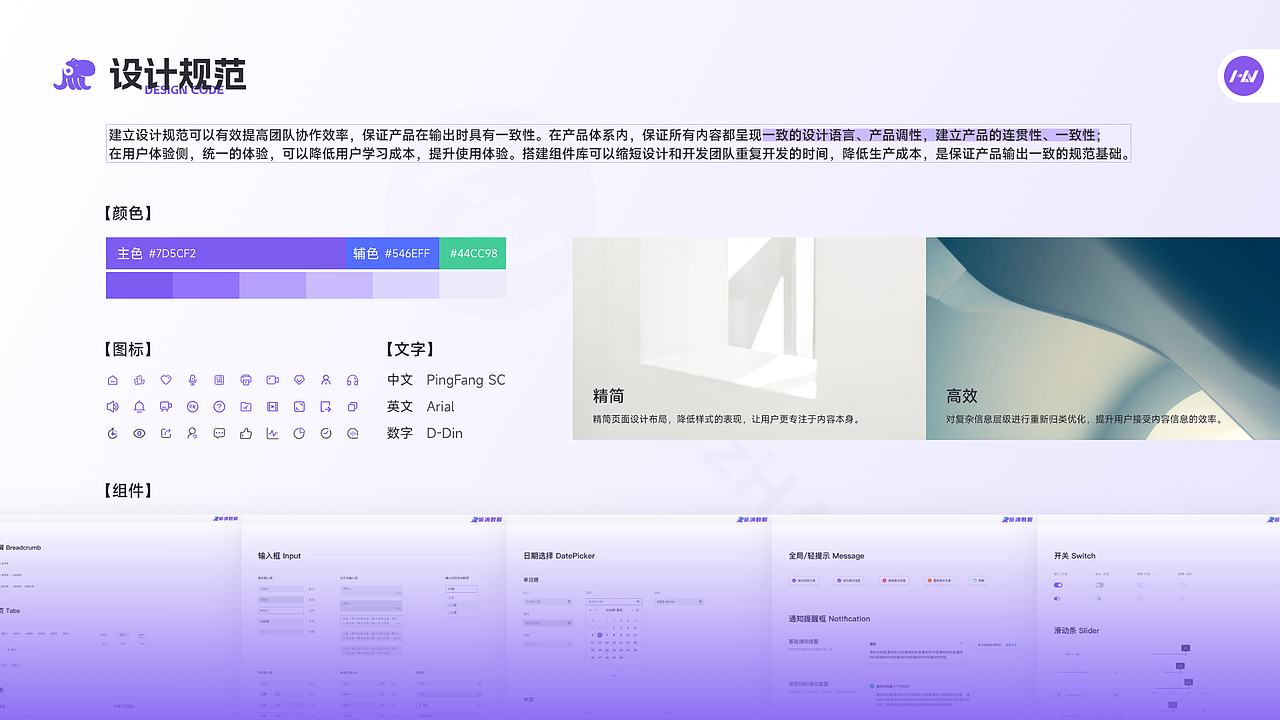Viewport: 1280px width, 720px height.
Task: Click the pie chart icon
Action: tap(299, 433)
